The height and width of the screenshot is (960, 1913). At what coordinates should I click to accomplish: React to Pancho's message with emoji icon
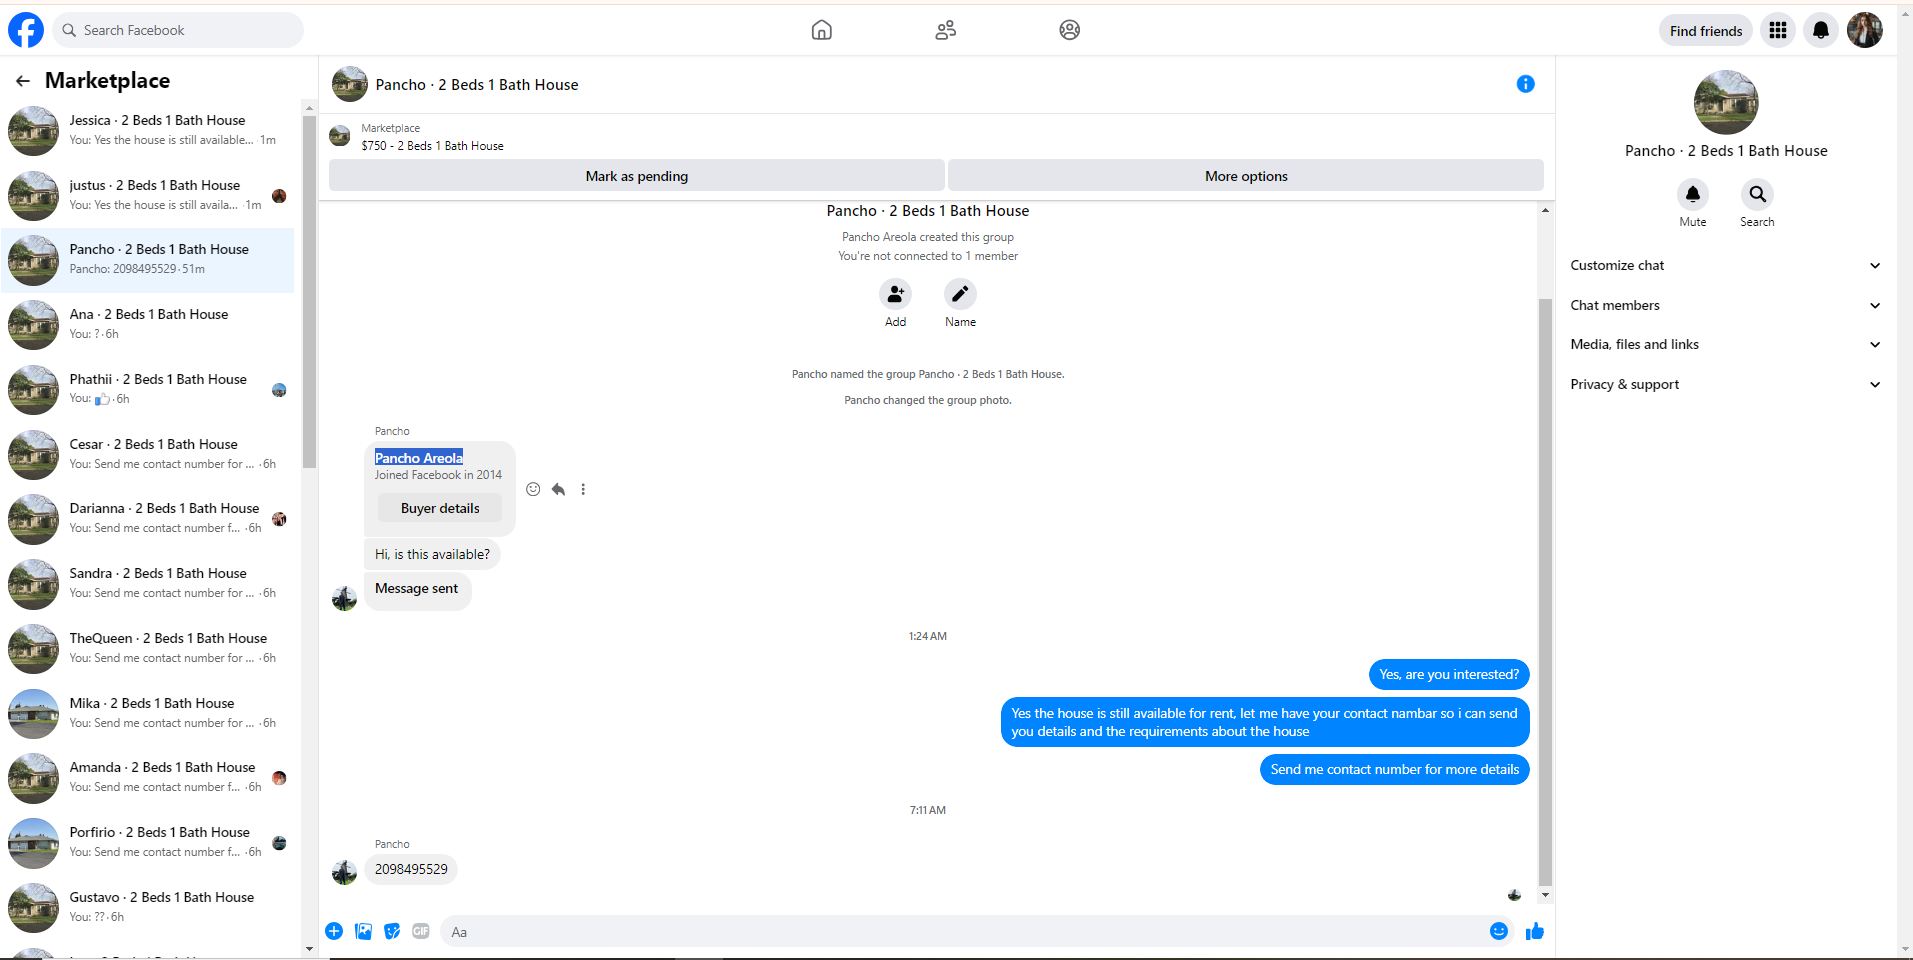click(x=533, y=489)
